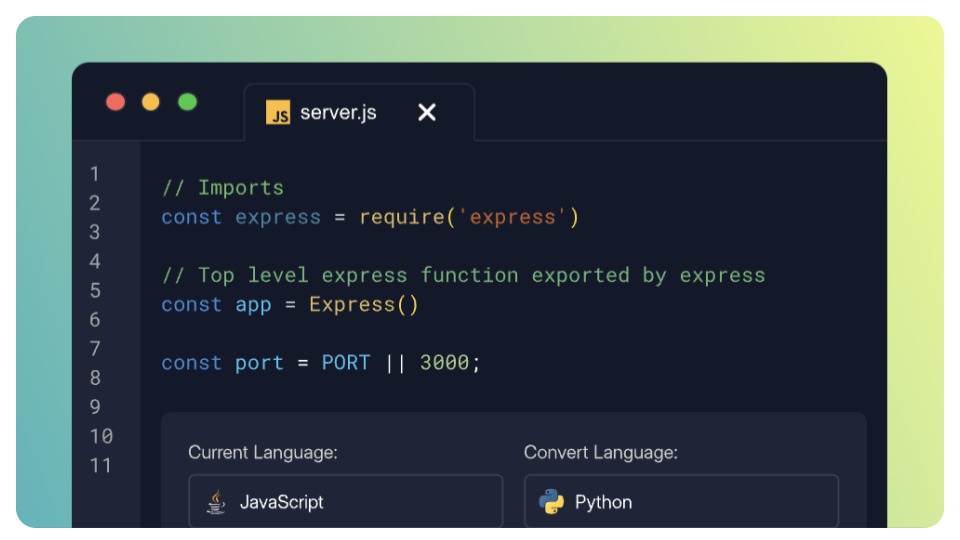
Task: Select the server.js tab
Action: pos(359,112)
